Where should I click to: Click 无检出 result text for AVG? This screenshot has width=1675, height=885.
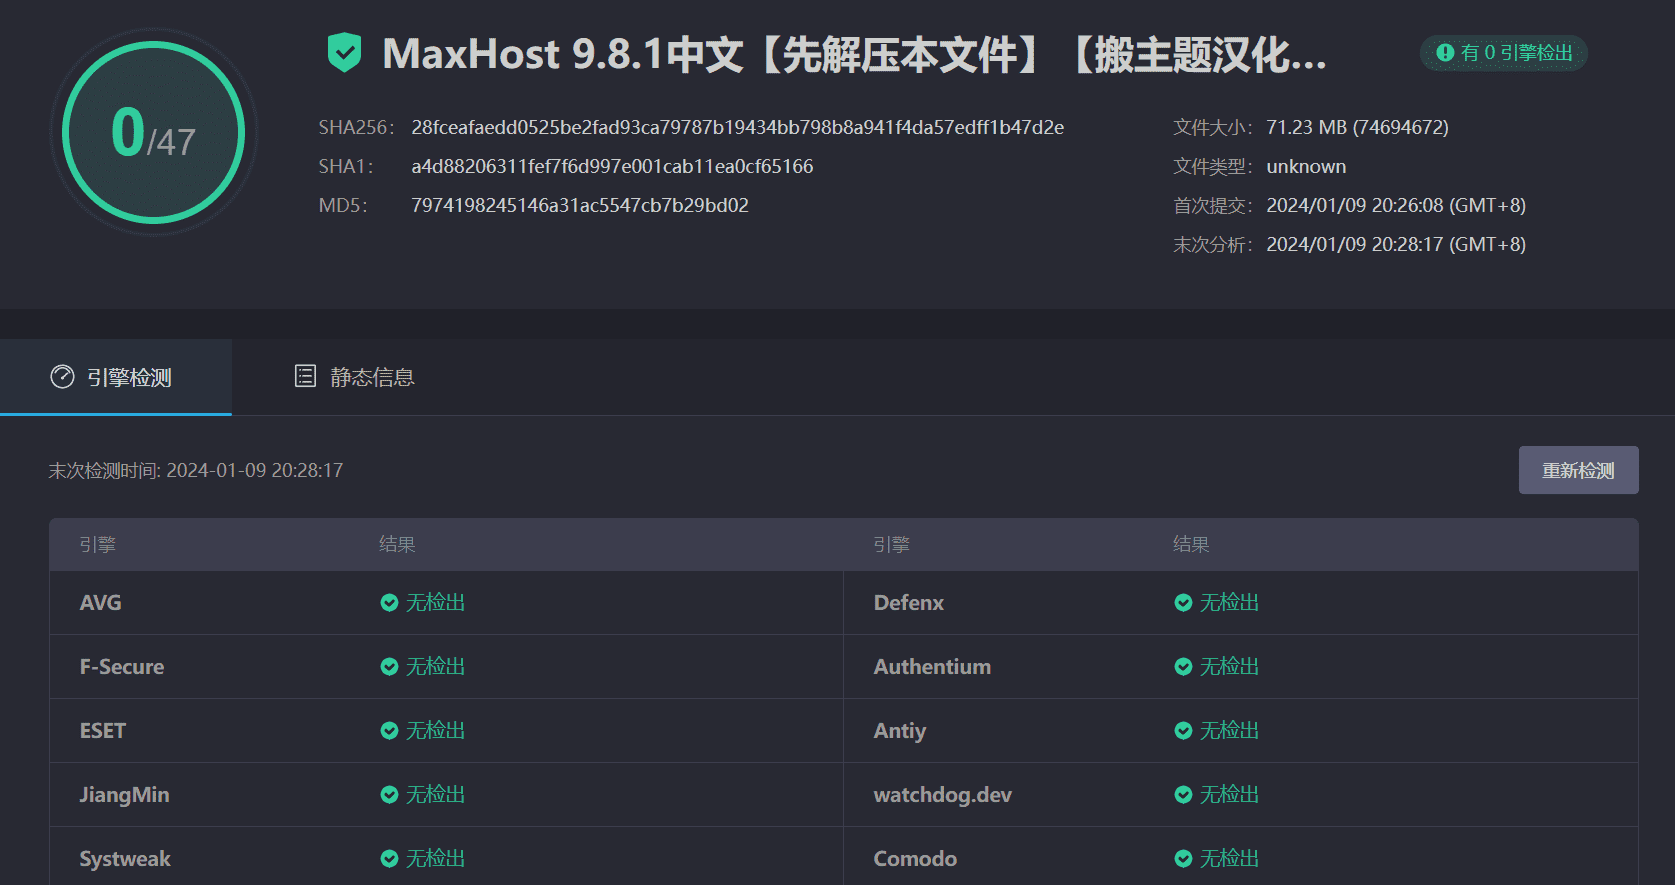tap(436, 602)
